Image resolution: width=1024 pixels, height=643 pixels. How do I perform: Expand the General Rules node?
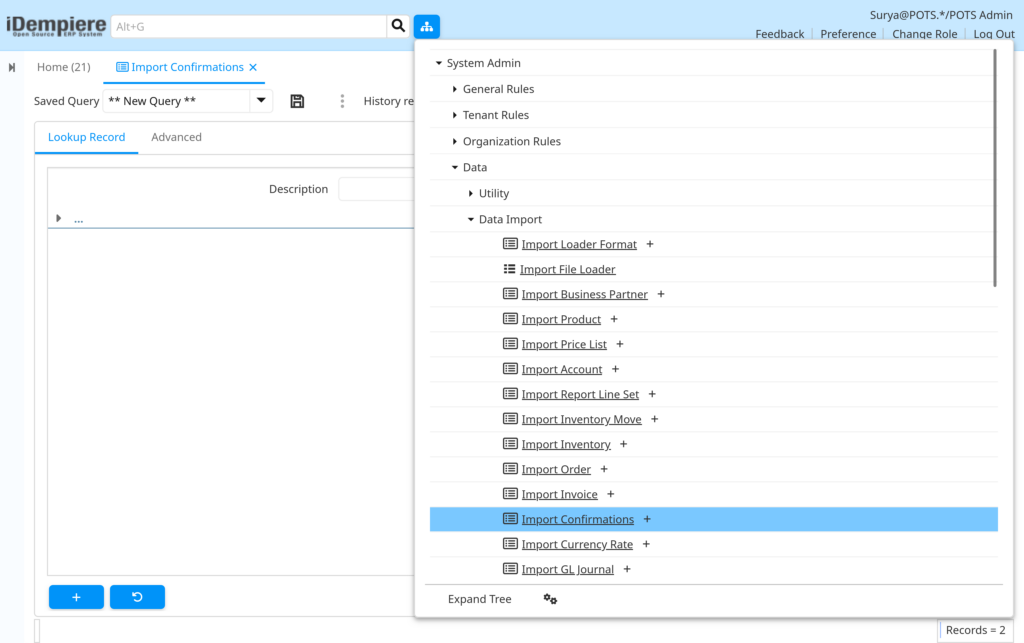(455, 89)
